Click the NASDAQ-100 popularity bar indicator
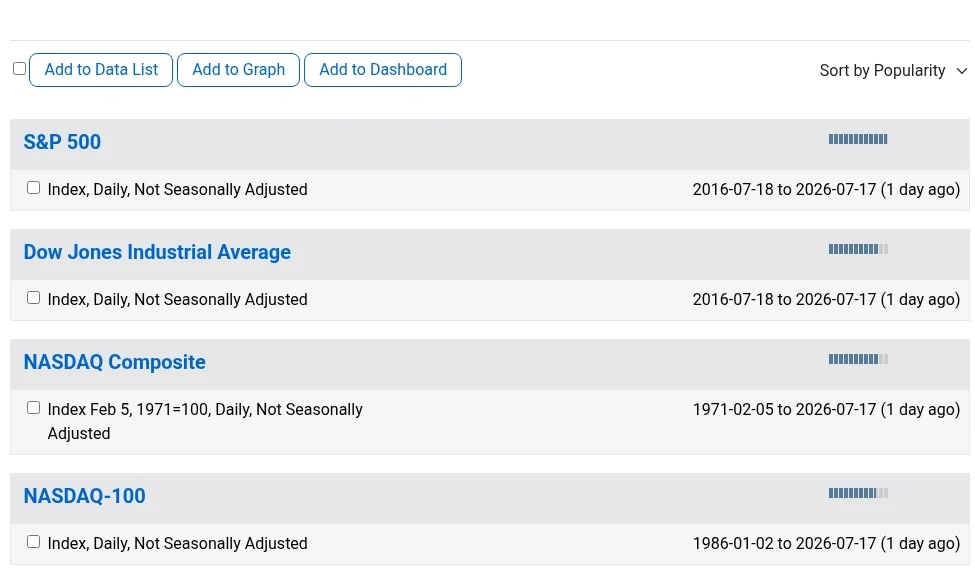 coord(858,493)
